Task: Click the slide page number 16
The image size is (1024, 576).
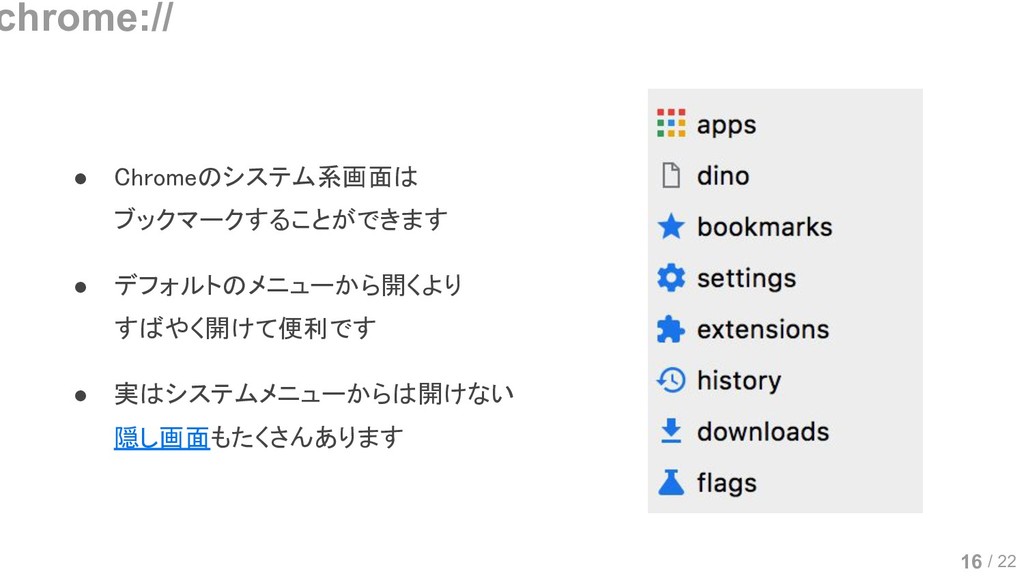Action: pos(971,562)
